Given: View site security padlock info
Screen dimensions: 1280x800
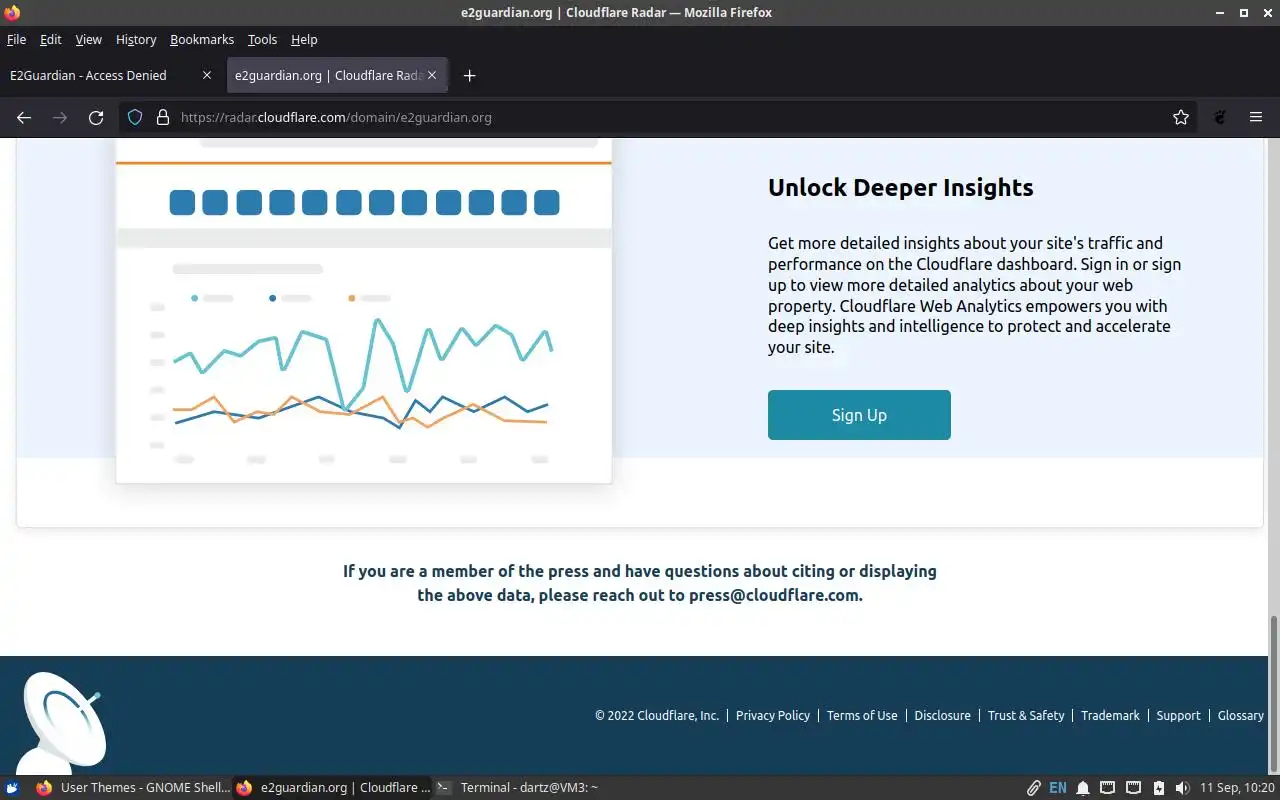Looking at the screenshot, I should pyautogui.click(x=163, y=117).
